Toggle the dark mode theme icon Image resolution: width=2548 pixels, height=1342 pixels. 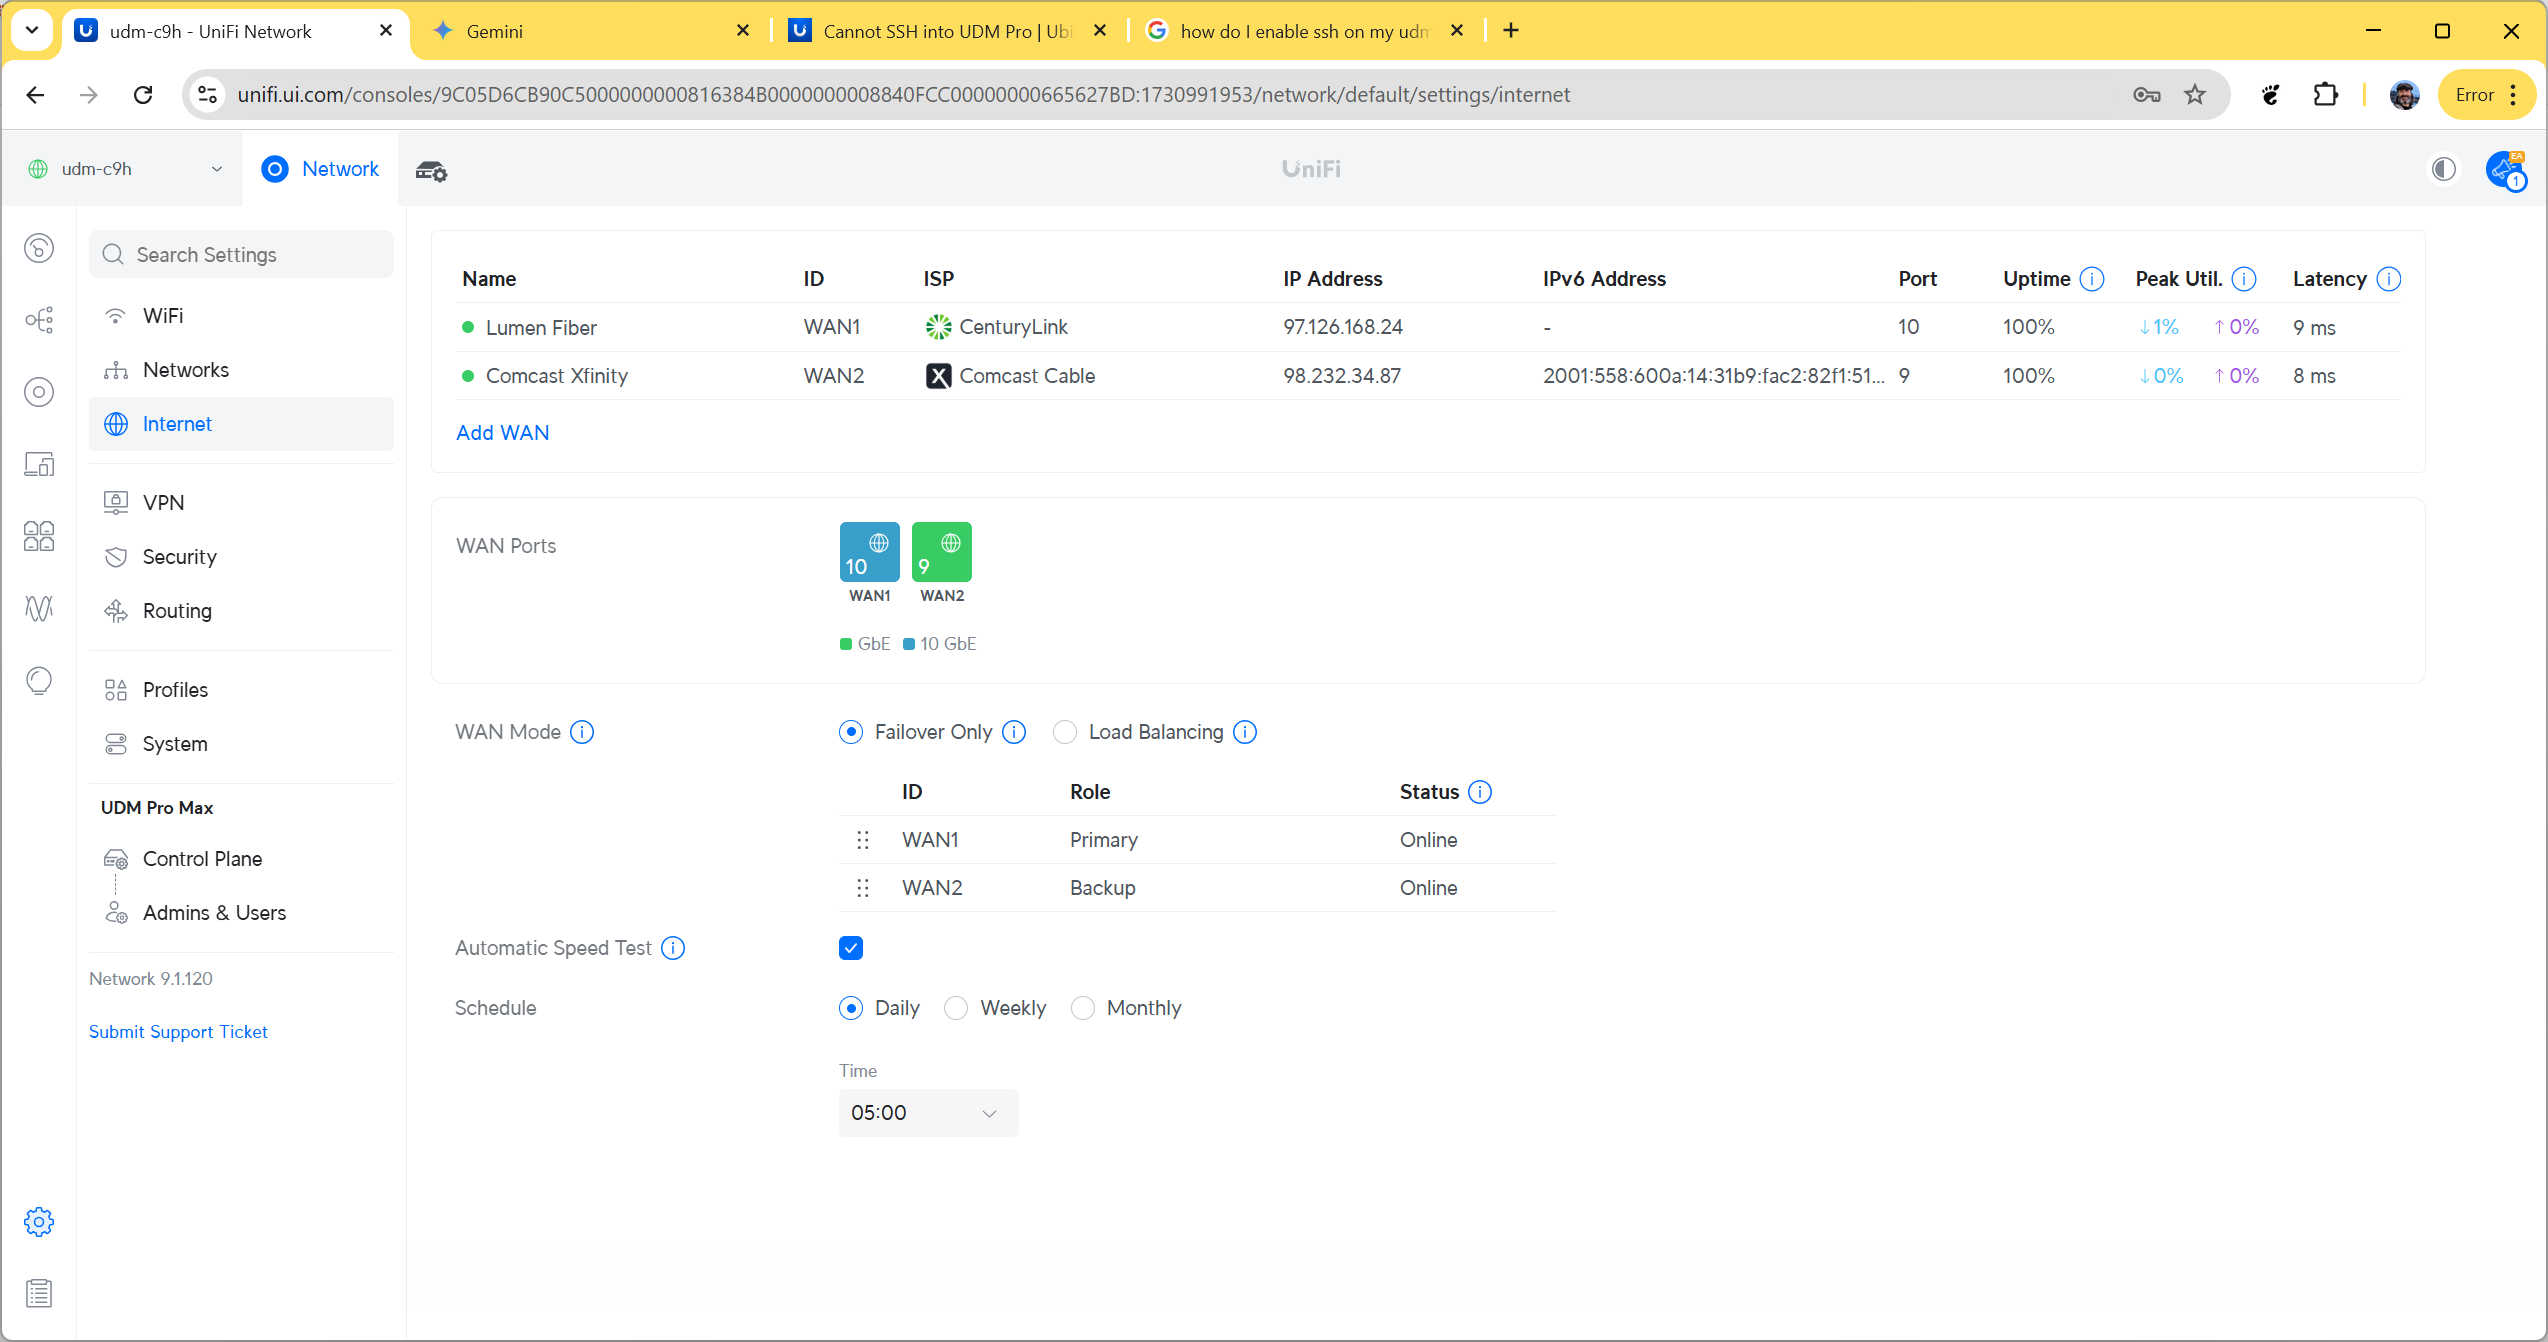[x=2443, y=169]
